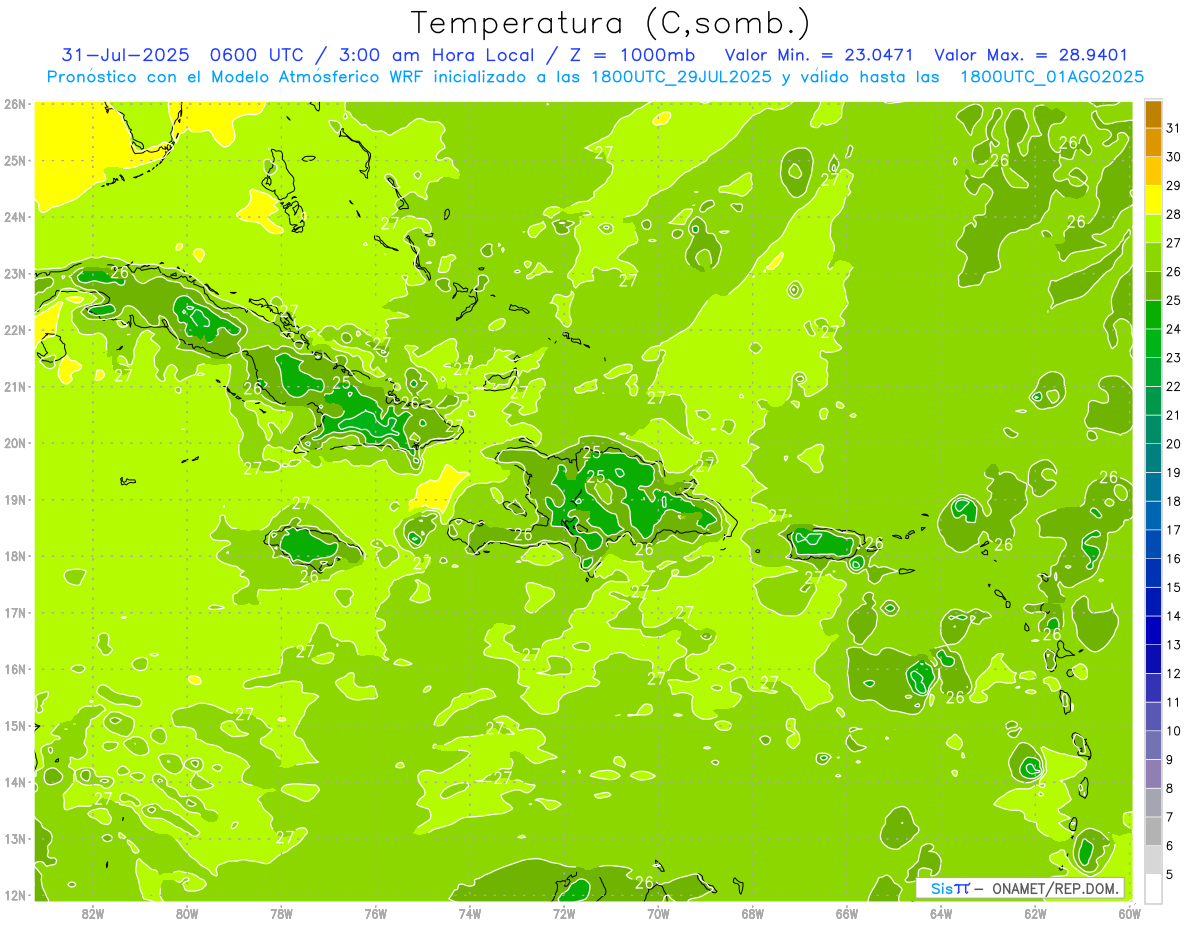The height and width of the screenshot is (927, 1200).
Task: Click the '20N' latitude axis label
Action: point(15,443)
